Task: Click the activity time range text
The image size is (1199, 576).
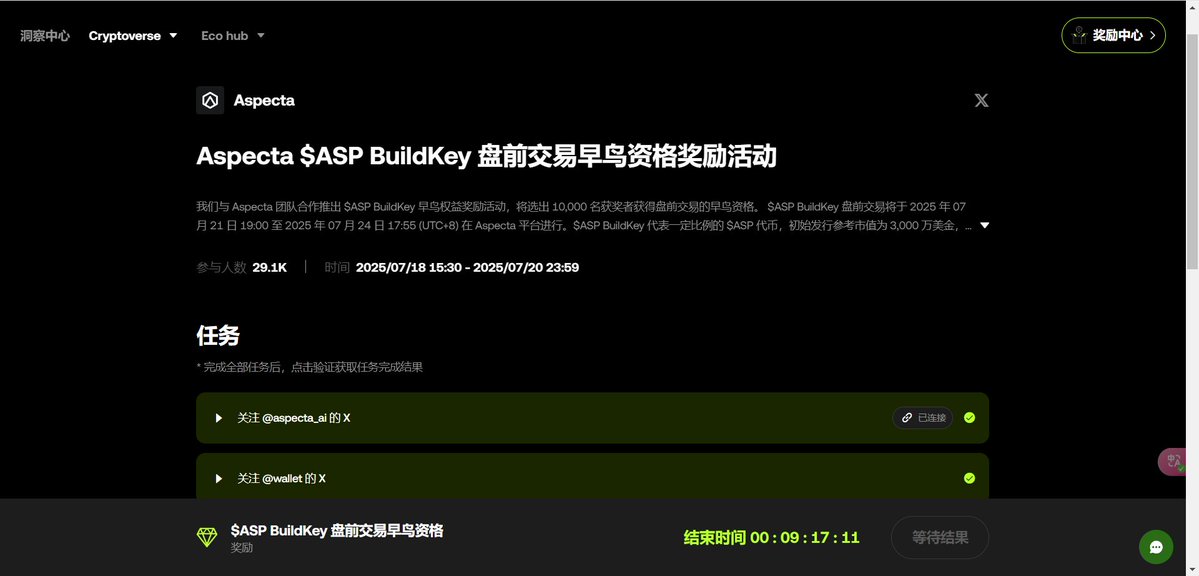Action: tap(467, 267)
